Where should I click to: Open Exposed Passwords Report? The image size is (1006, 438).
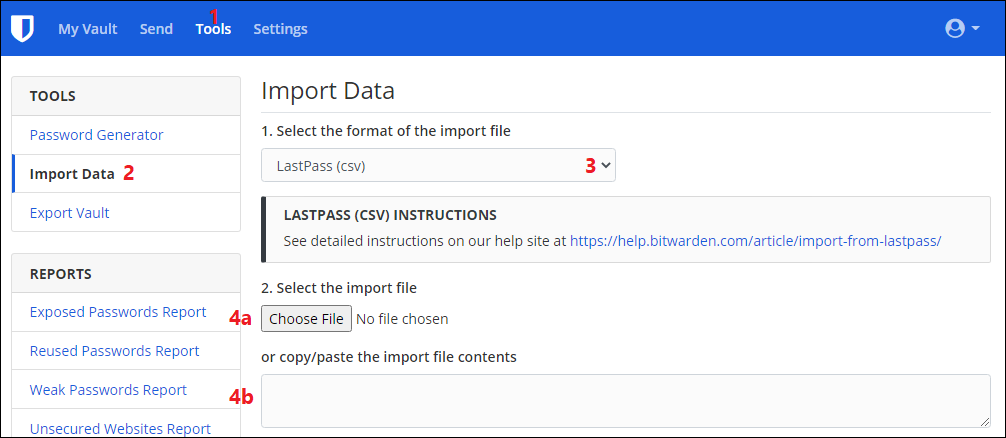pyautogui.click(x=118, y=312)
